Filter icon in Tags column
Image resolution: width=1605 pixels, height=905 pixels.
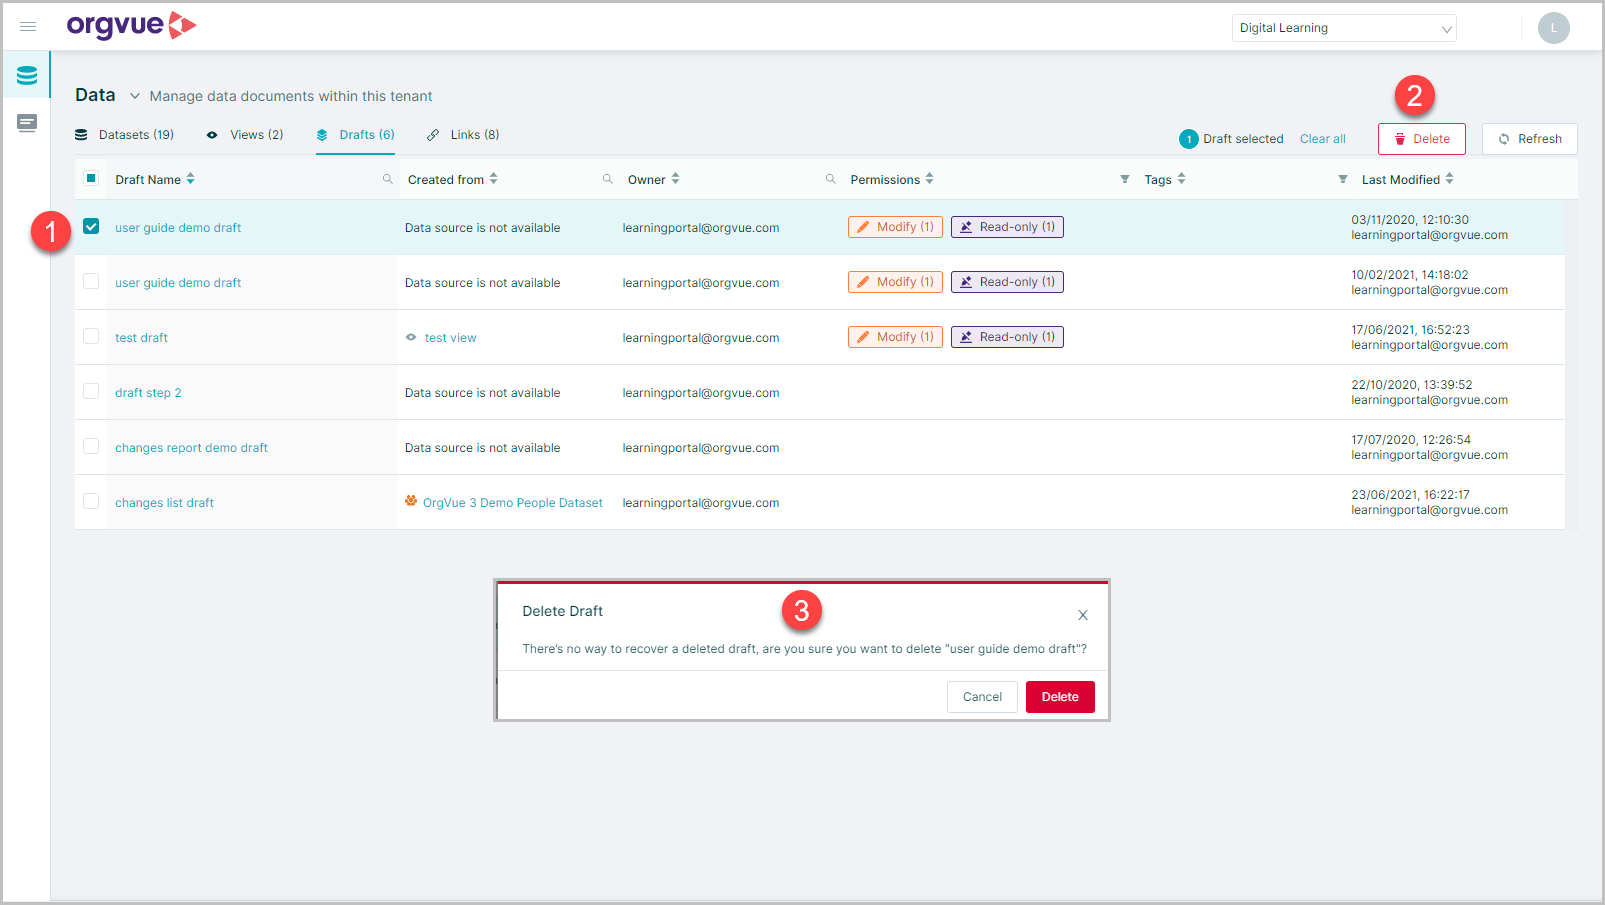(1343, 179)
